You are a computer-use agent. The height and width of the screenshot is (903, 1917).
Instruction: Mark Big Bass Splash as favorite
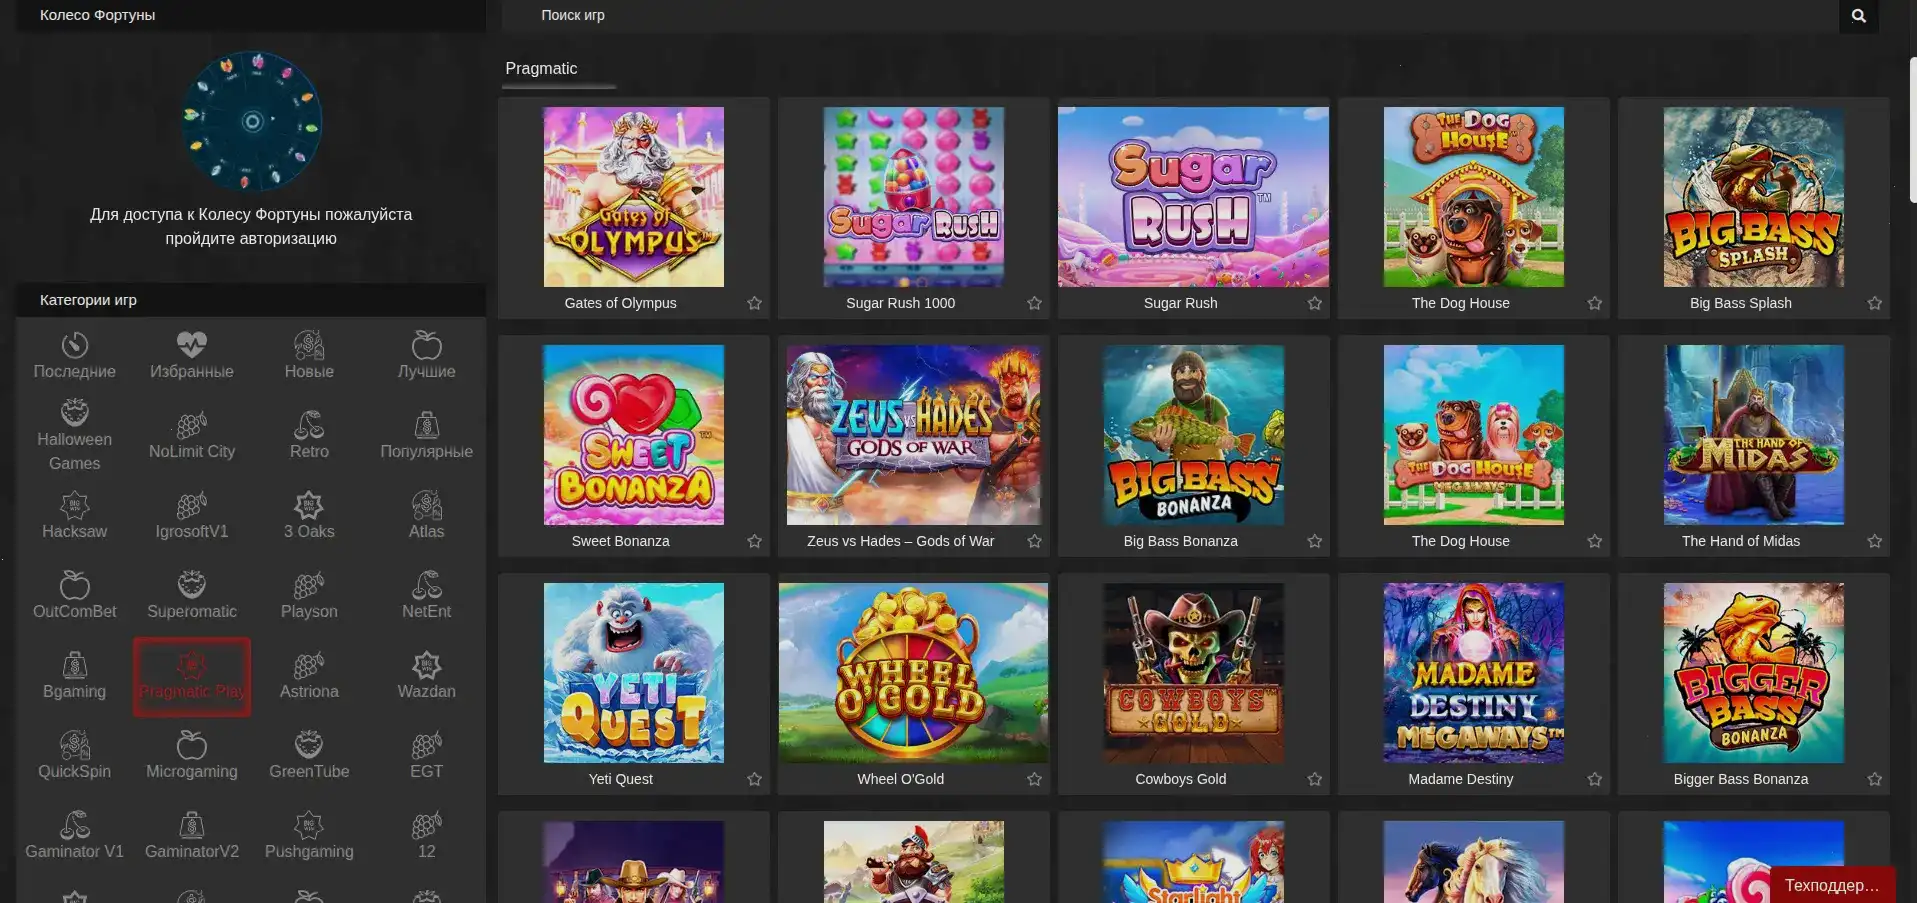point(1874,303)
